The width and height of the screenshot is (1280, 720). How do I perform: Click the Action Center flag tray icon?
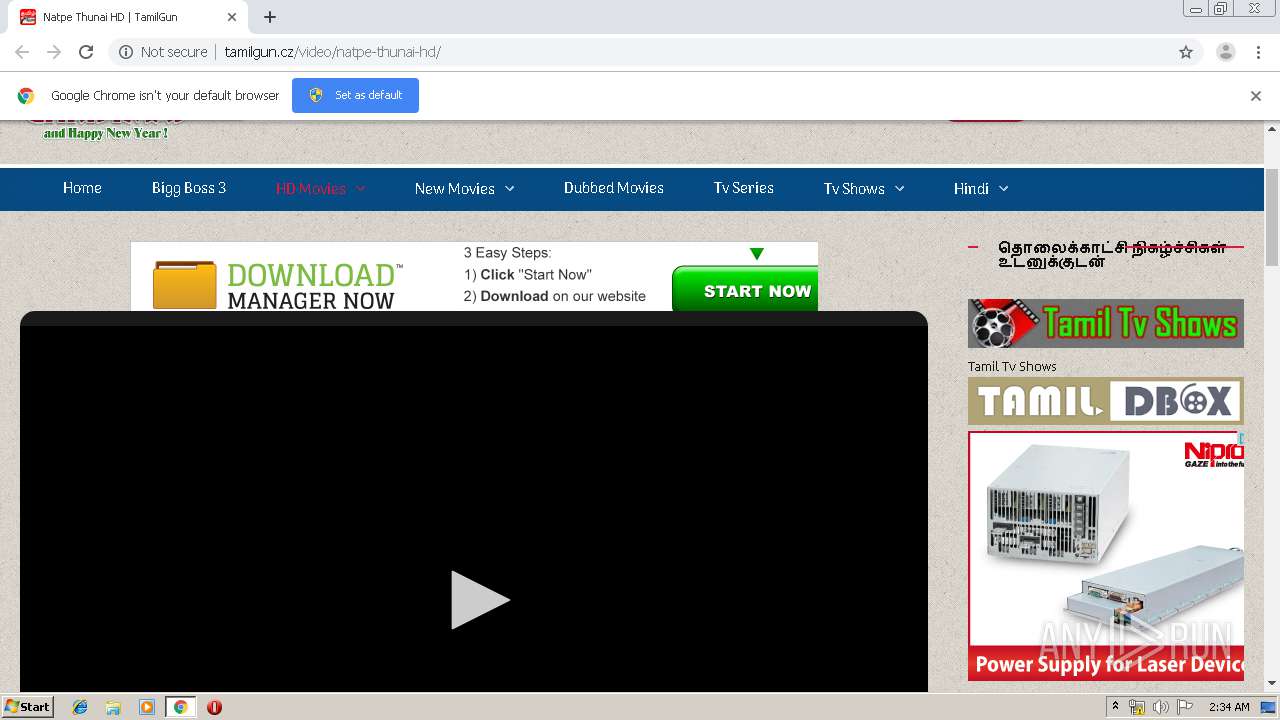[x=1186, y=707]
